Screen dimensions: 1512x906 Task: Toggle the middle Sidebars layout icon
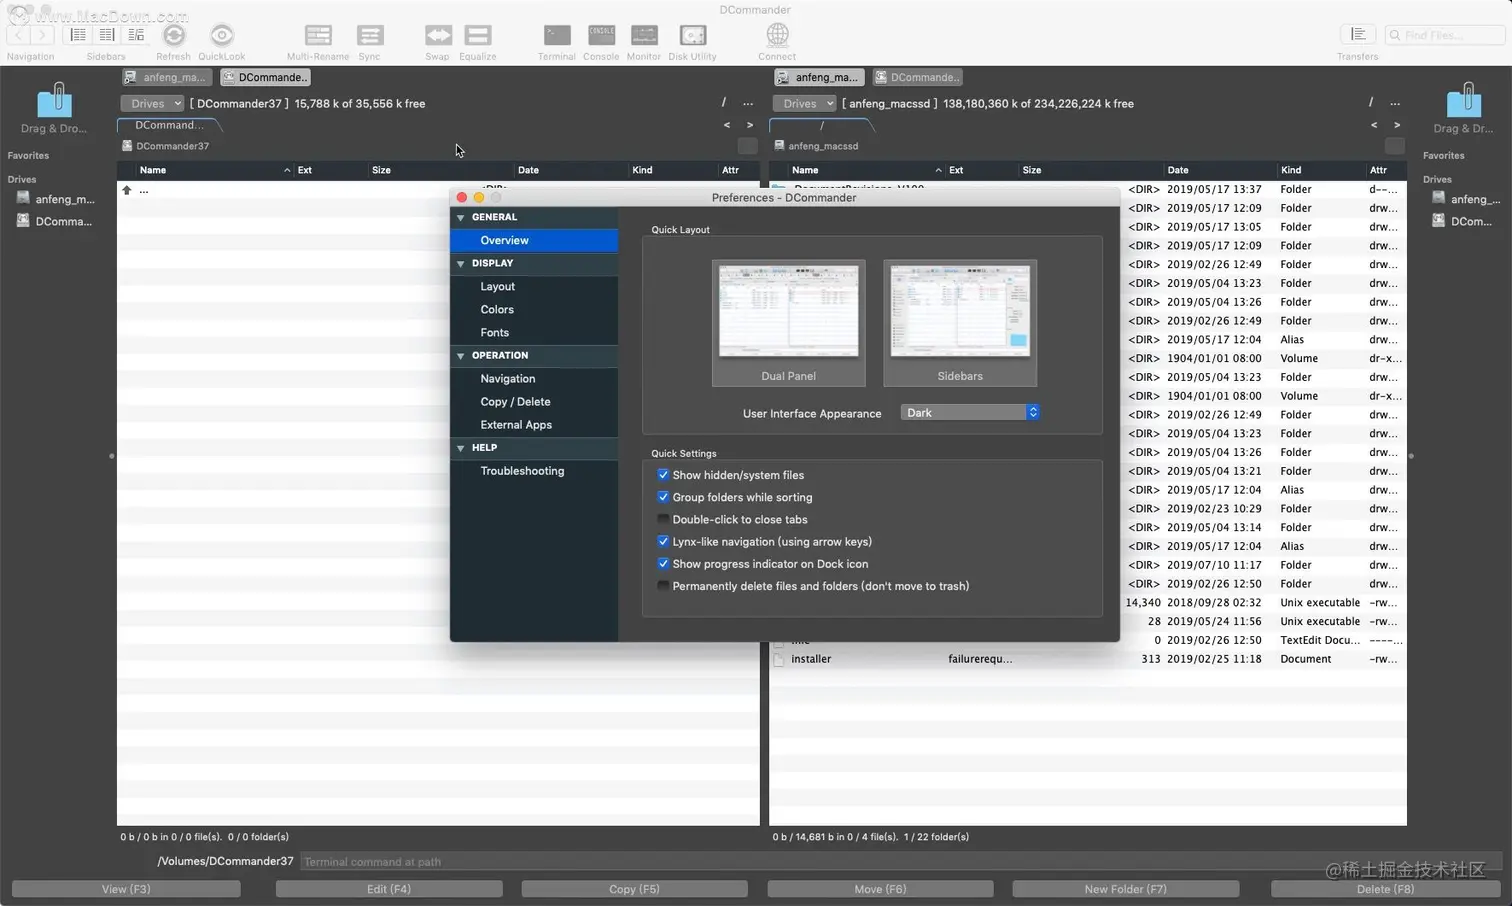[107, 35]
